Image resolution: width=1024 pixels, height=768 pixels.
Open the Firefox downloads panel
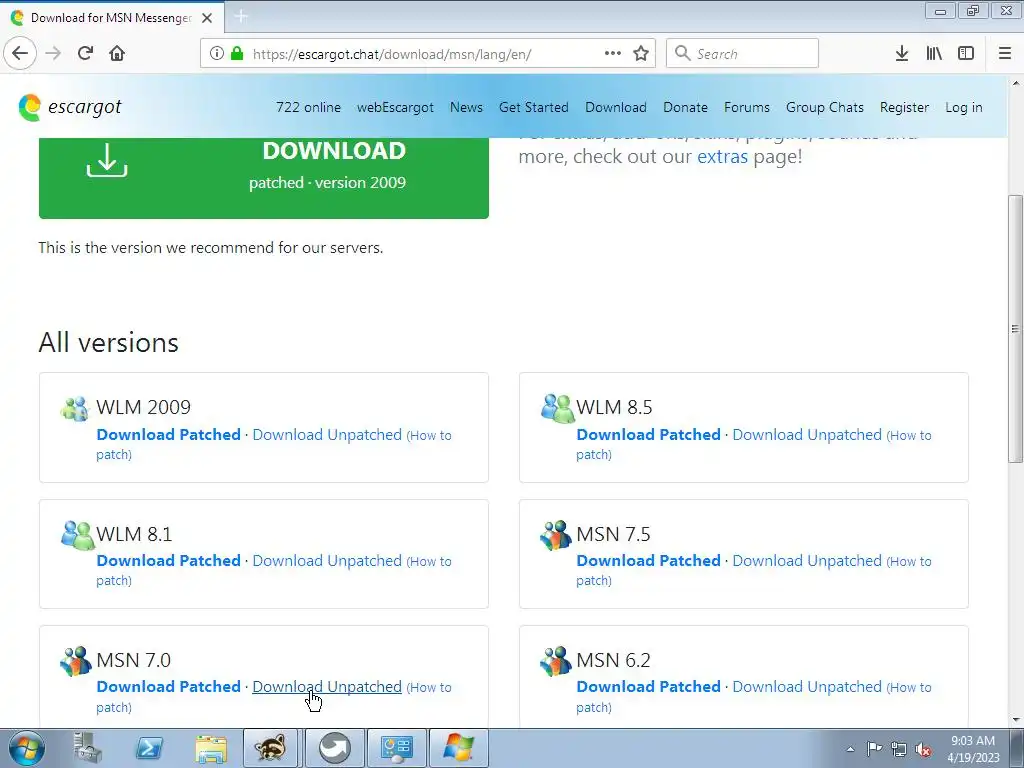(902, 54)
